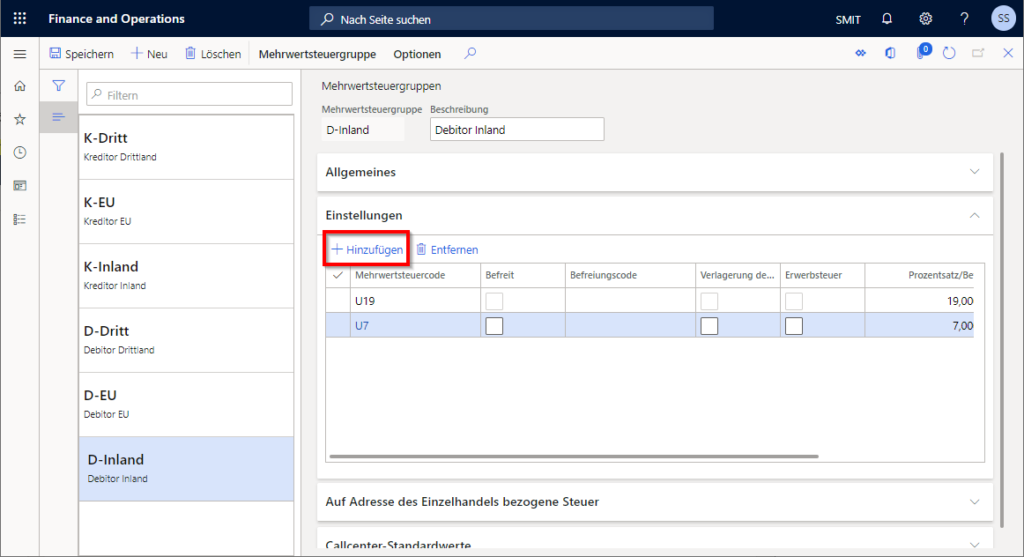The height and width of the screenshot is (557, 1024).
Task: Click the search icon in the action bar
Action: (x=470, y=54)
